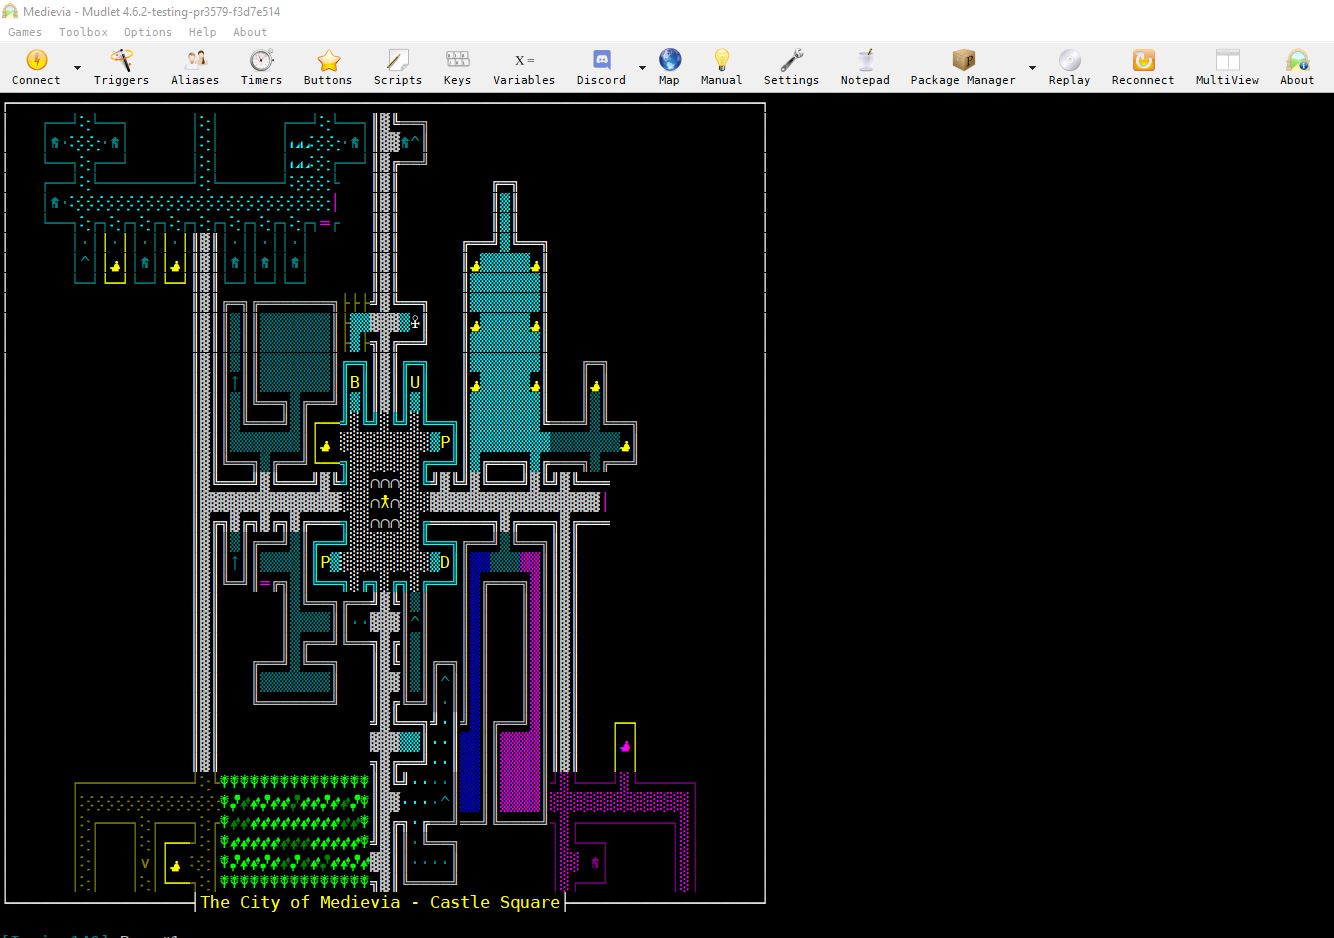Viewport: 1334px width, 938px height.
Task: Open the Buttons editor
Action: coord(328,67)
